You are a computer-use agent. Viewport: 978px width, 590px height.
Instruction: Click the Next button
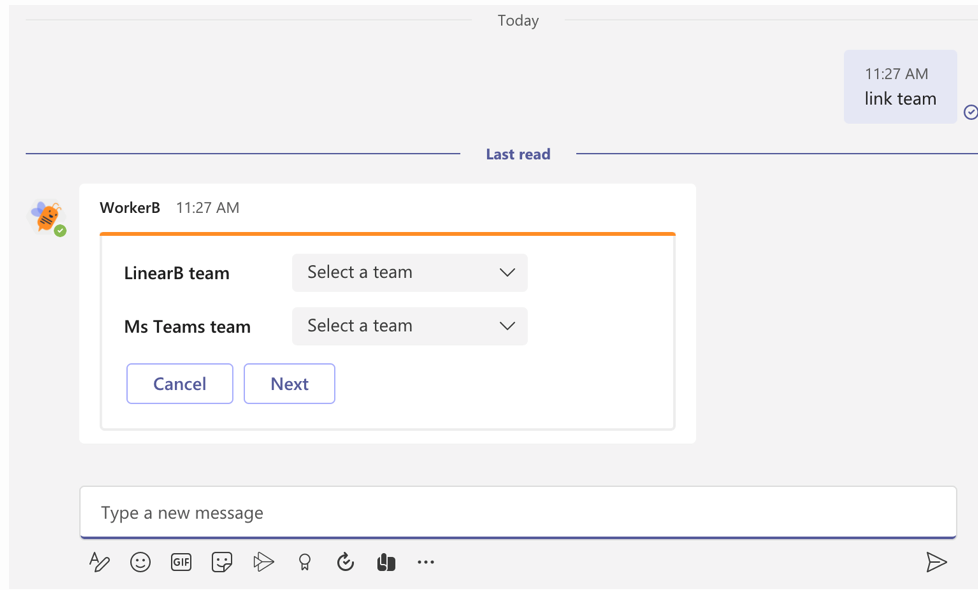point(289,384)
